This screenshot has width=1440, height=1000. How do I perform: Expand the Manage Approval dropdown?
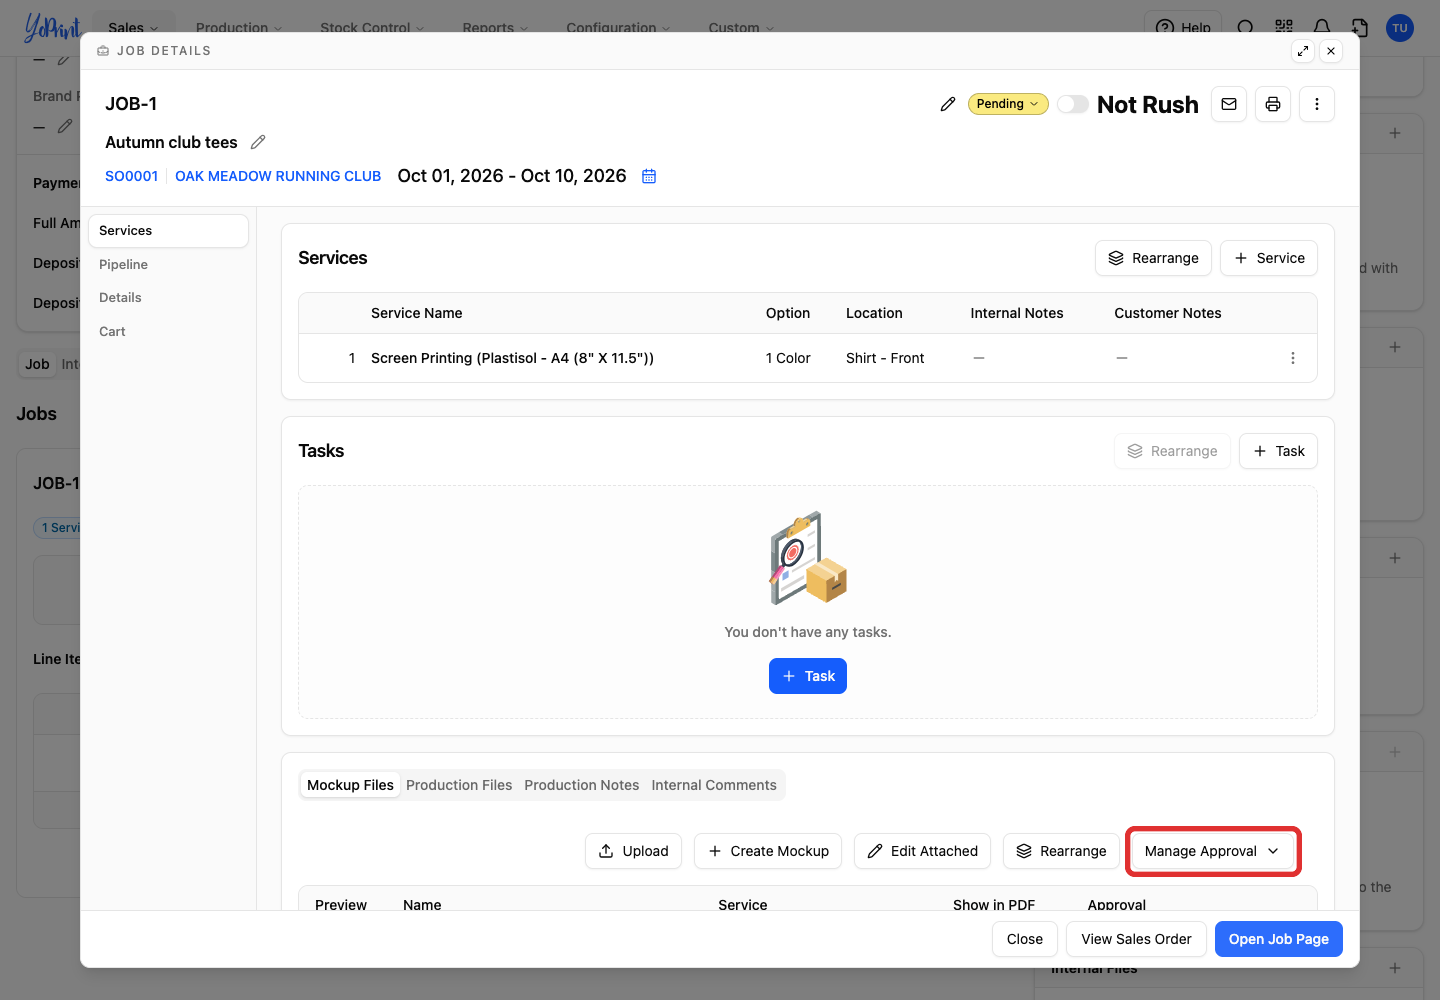coord(1213,851)
